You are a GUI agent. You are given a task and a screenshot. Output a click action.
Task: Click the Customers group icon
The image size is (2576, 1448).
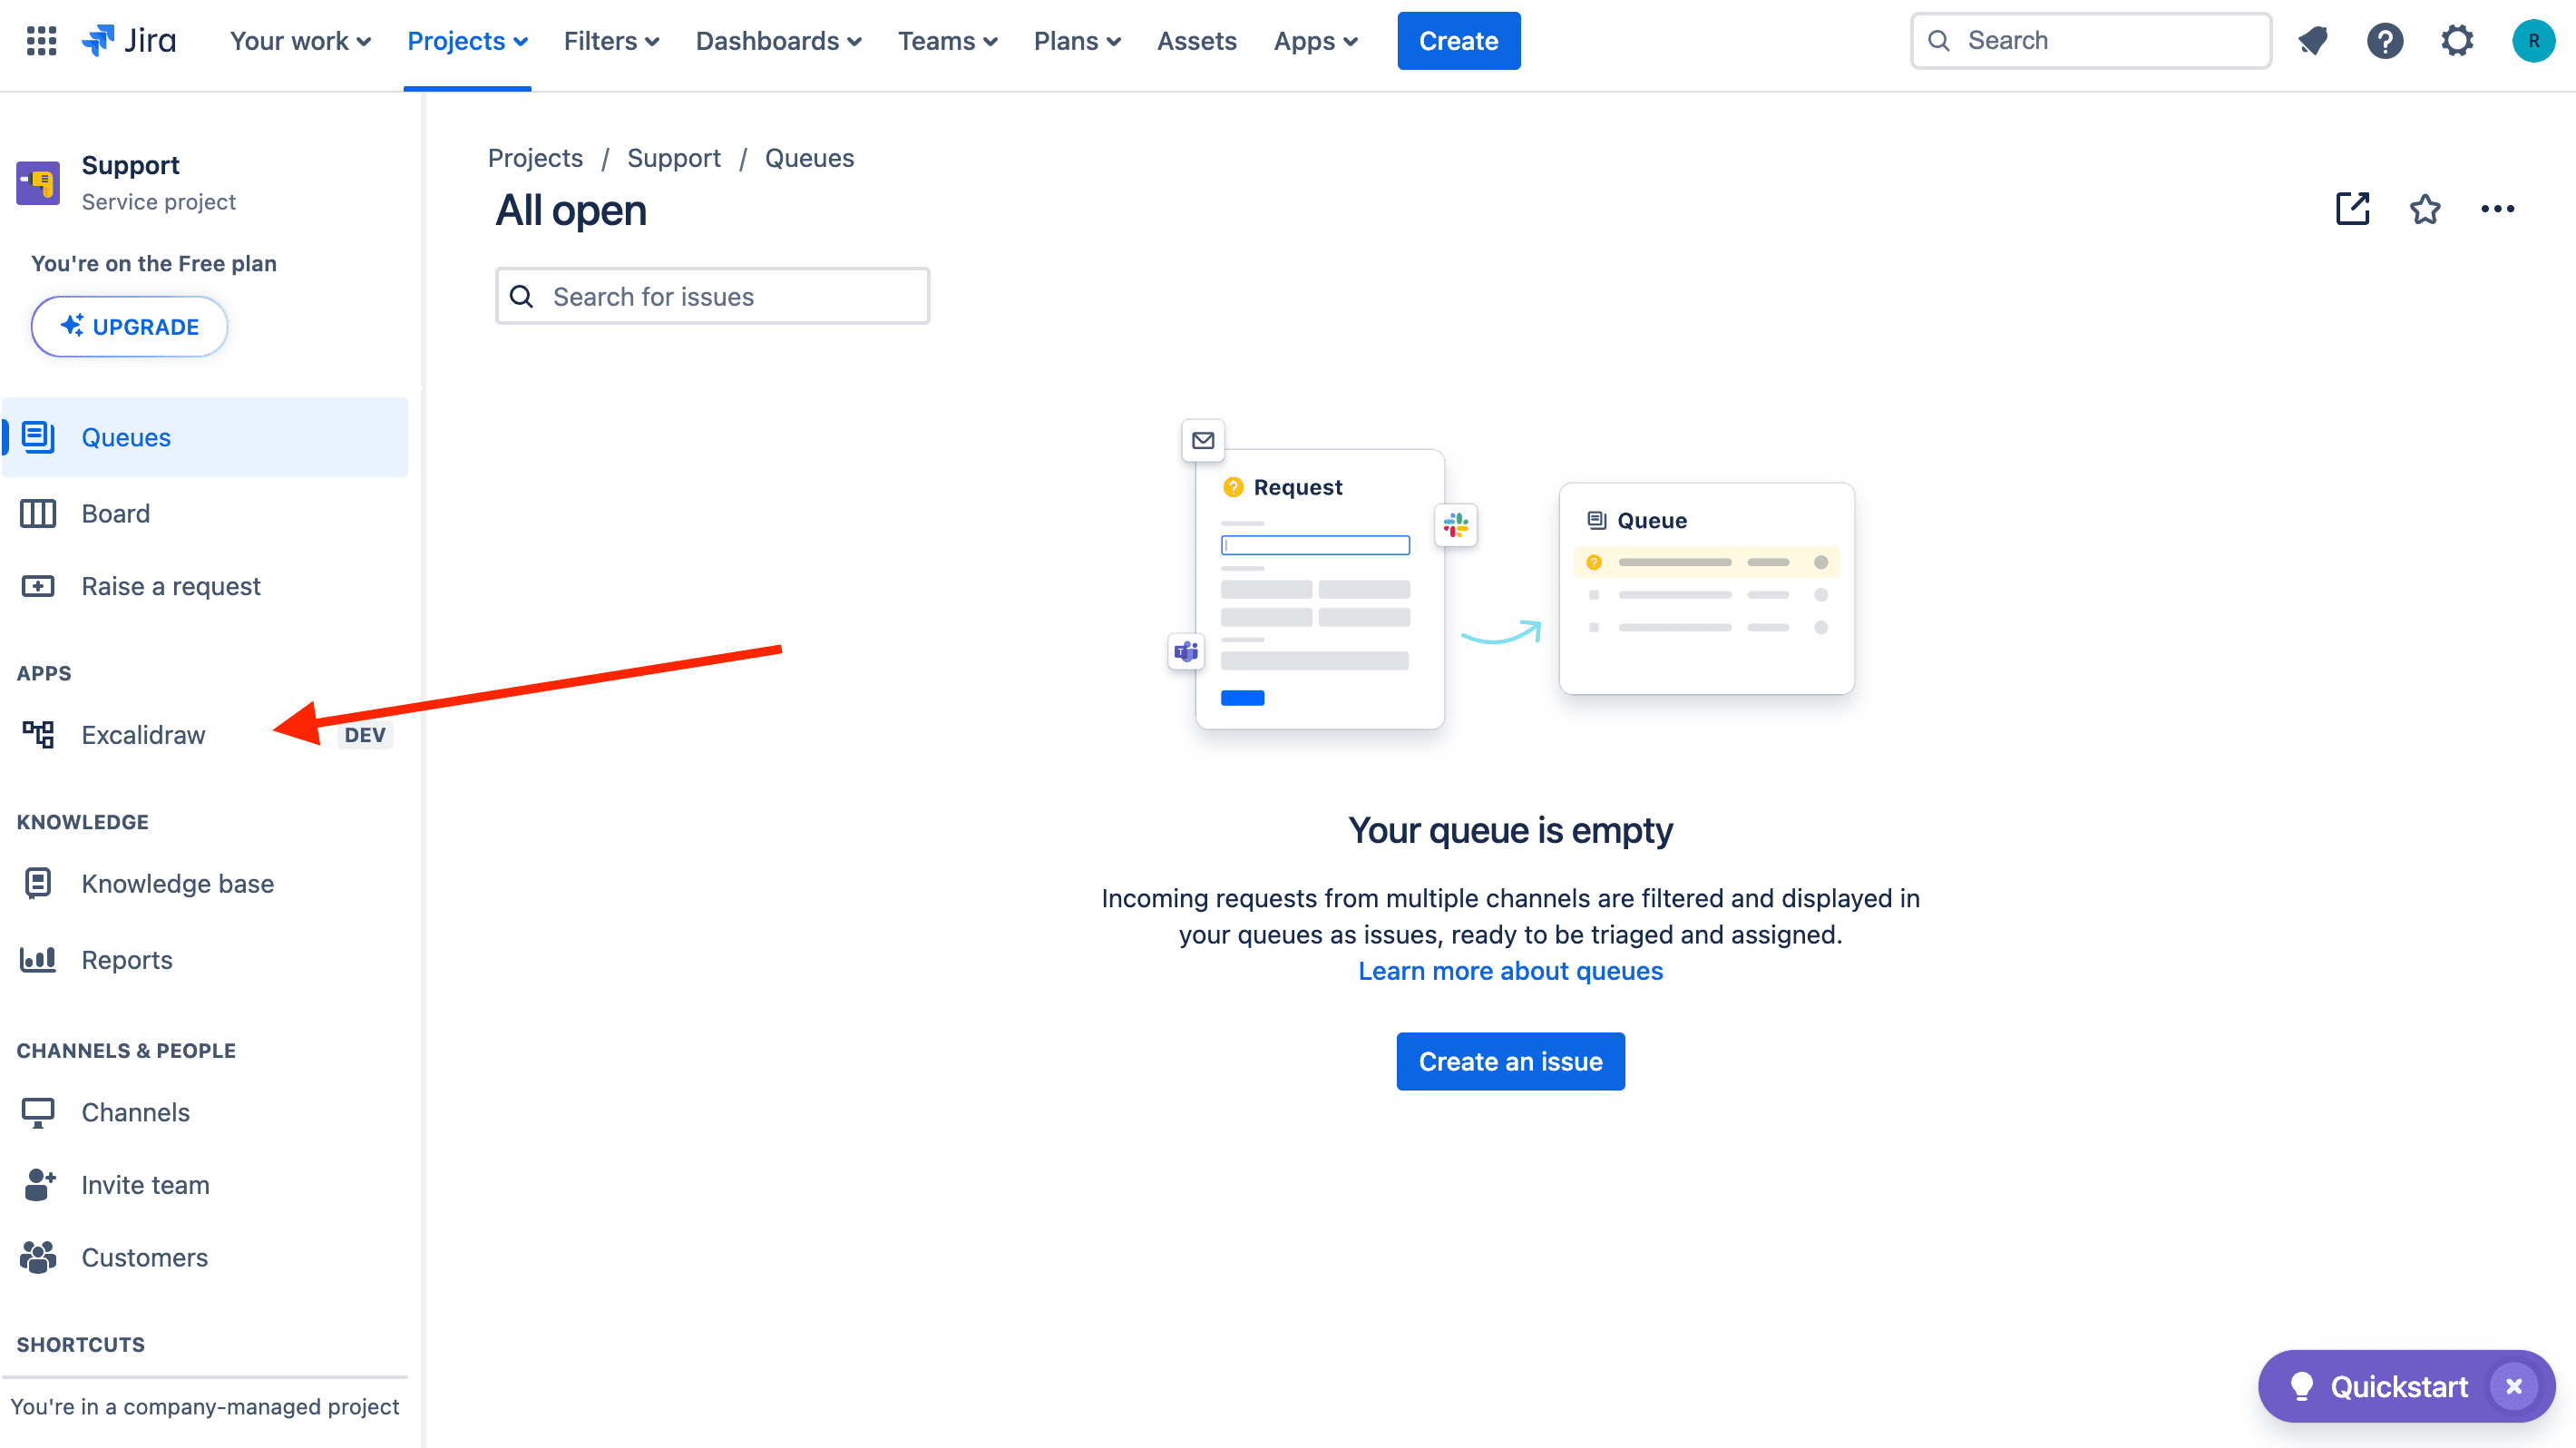pos(38,1257)
